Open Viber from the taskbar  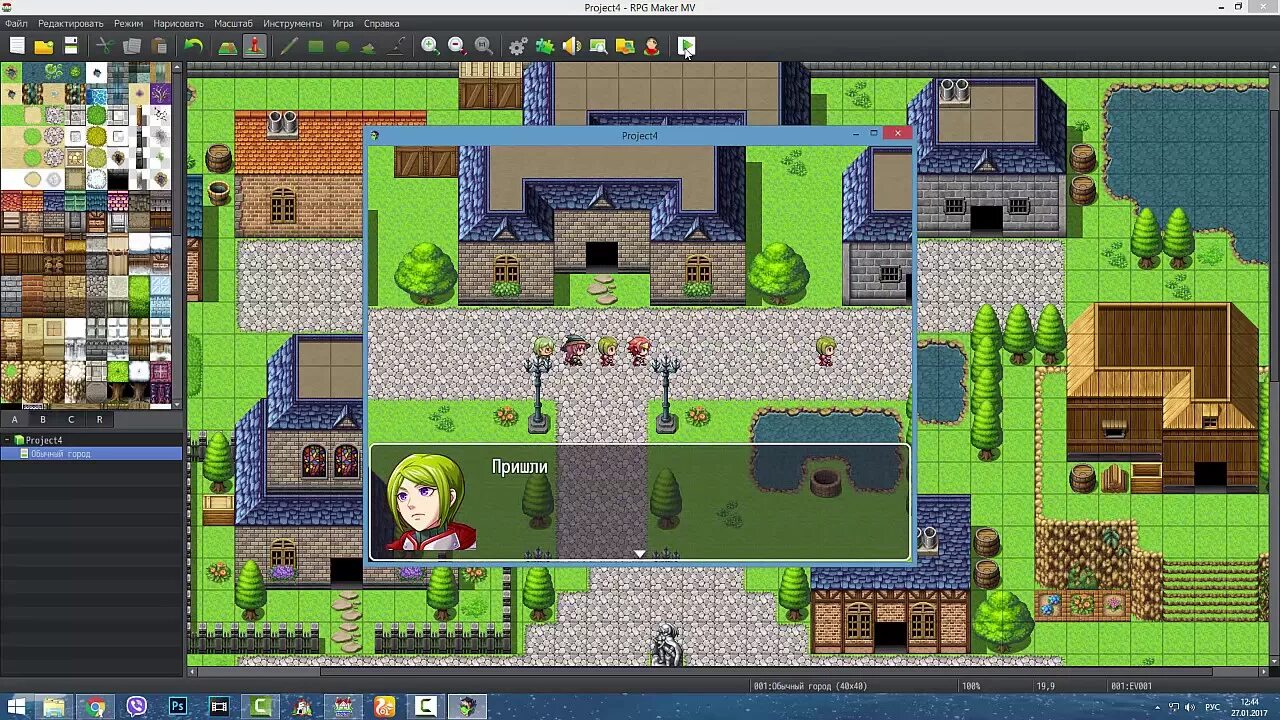137,707
